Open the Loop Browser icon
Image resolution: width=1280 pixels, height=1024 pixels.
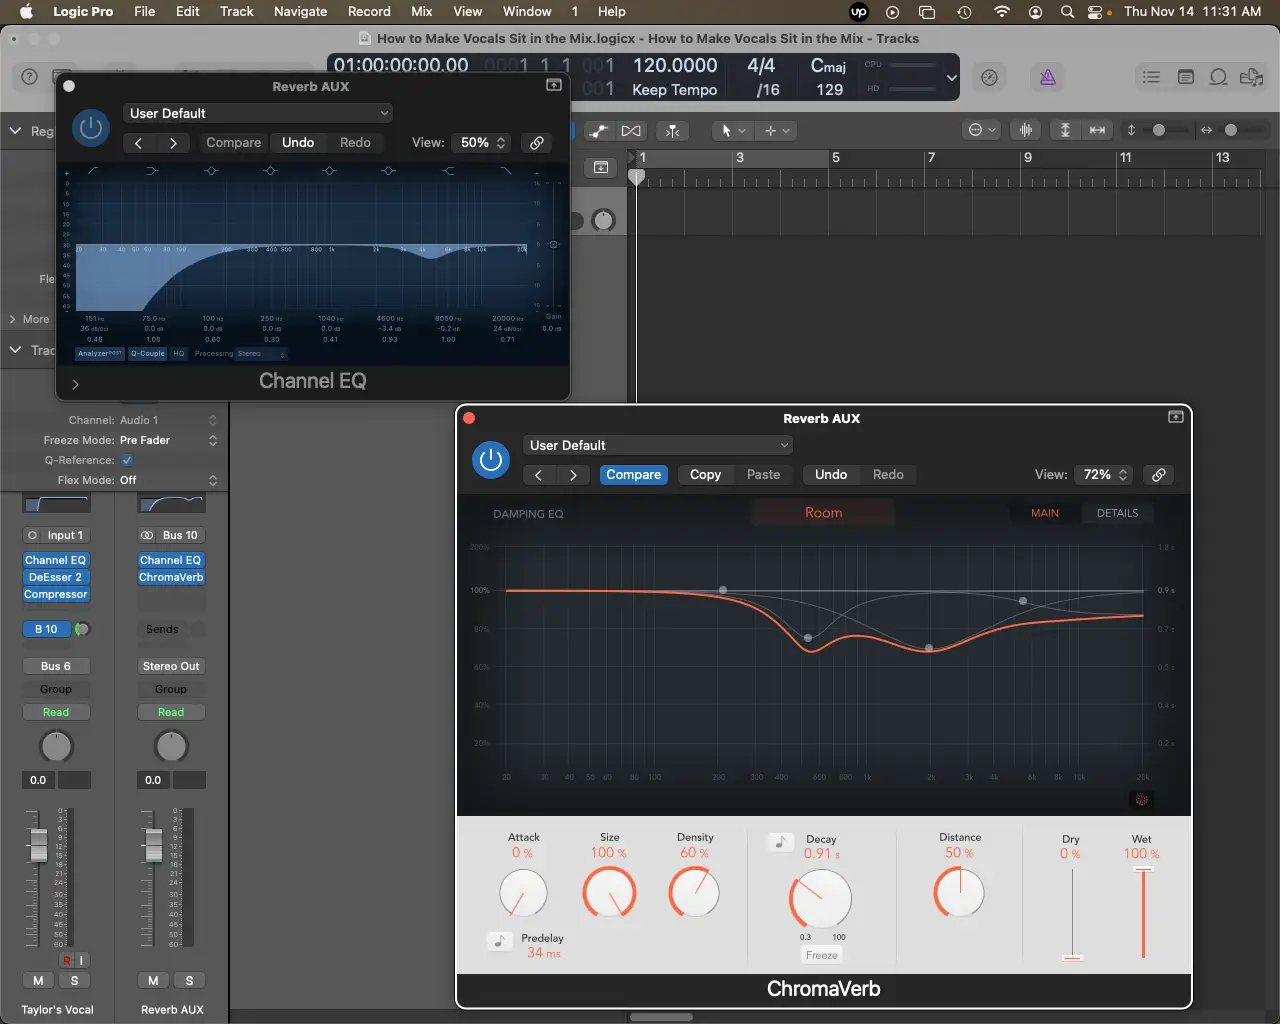(x=1218, y=77)
